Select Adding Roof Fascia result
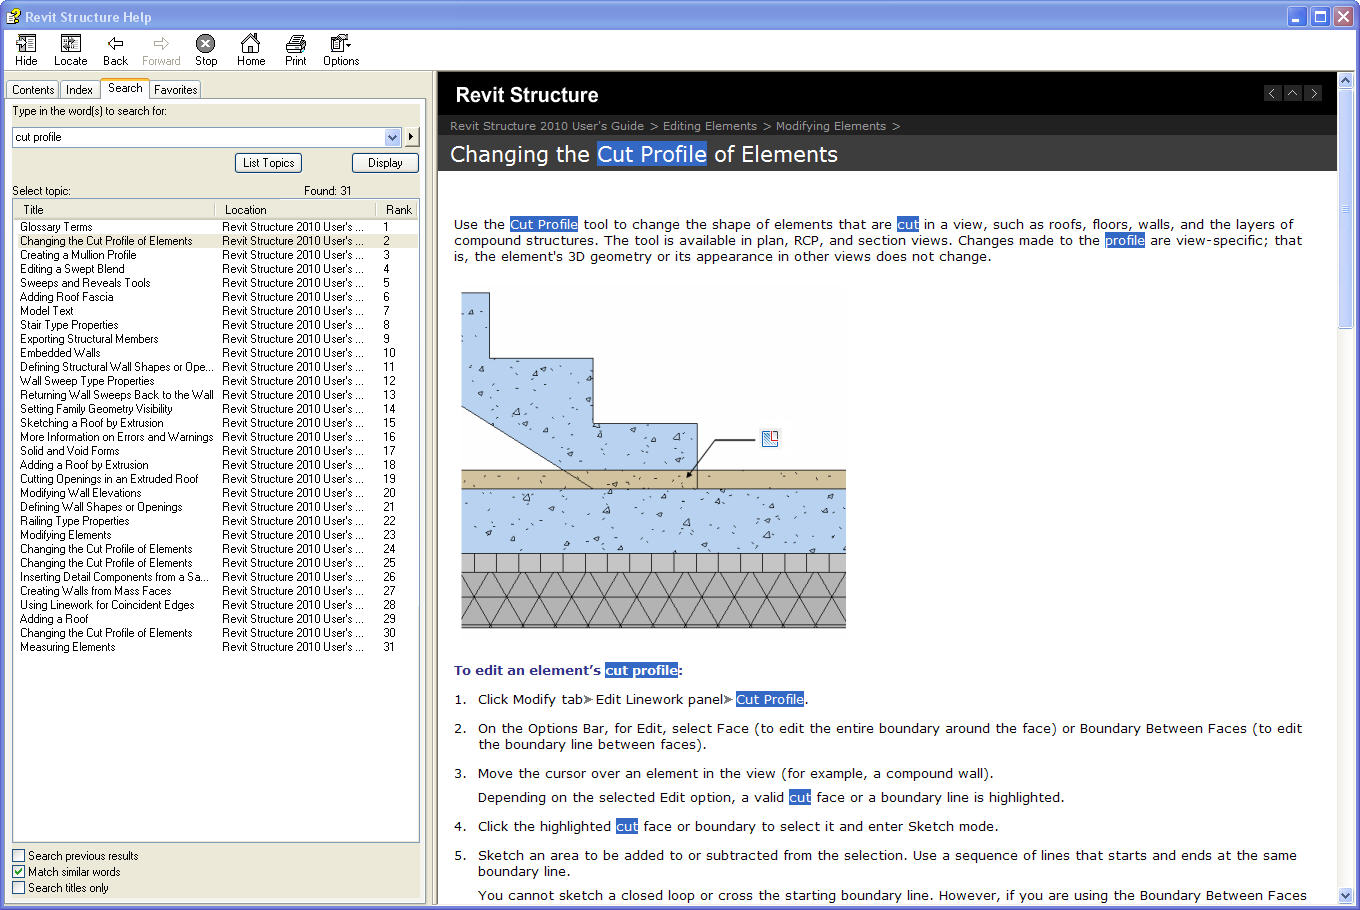This screenshot has height=910, width=1360. (67, 297)
